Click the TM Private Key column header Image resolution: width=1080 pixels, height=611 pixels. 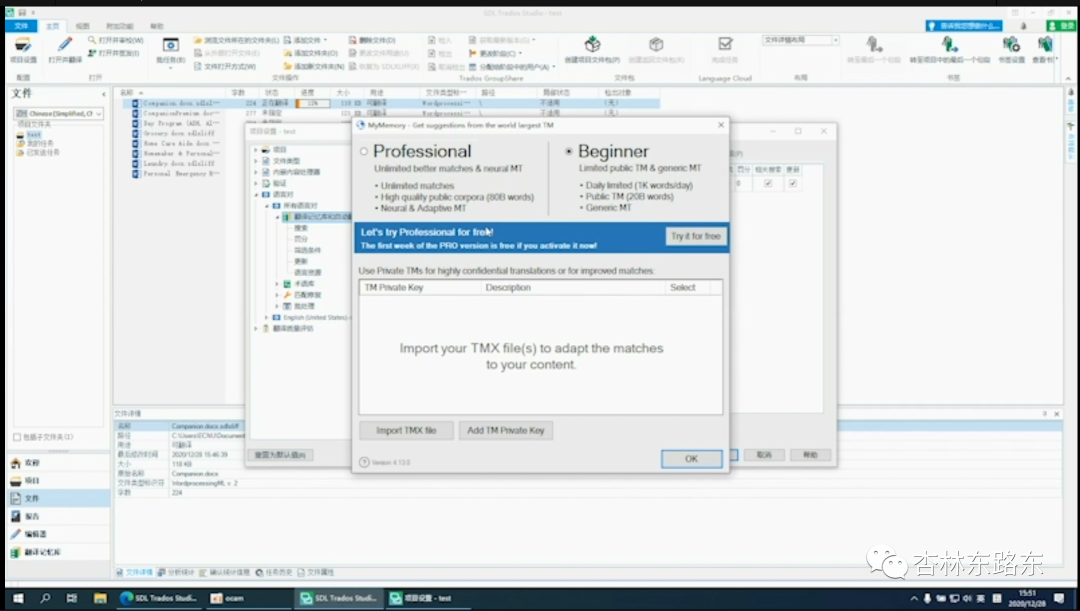tap(419, 287)
